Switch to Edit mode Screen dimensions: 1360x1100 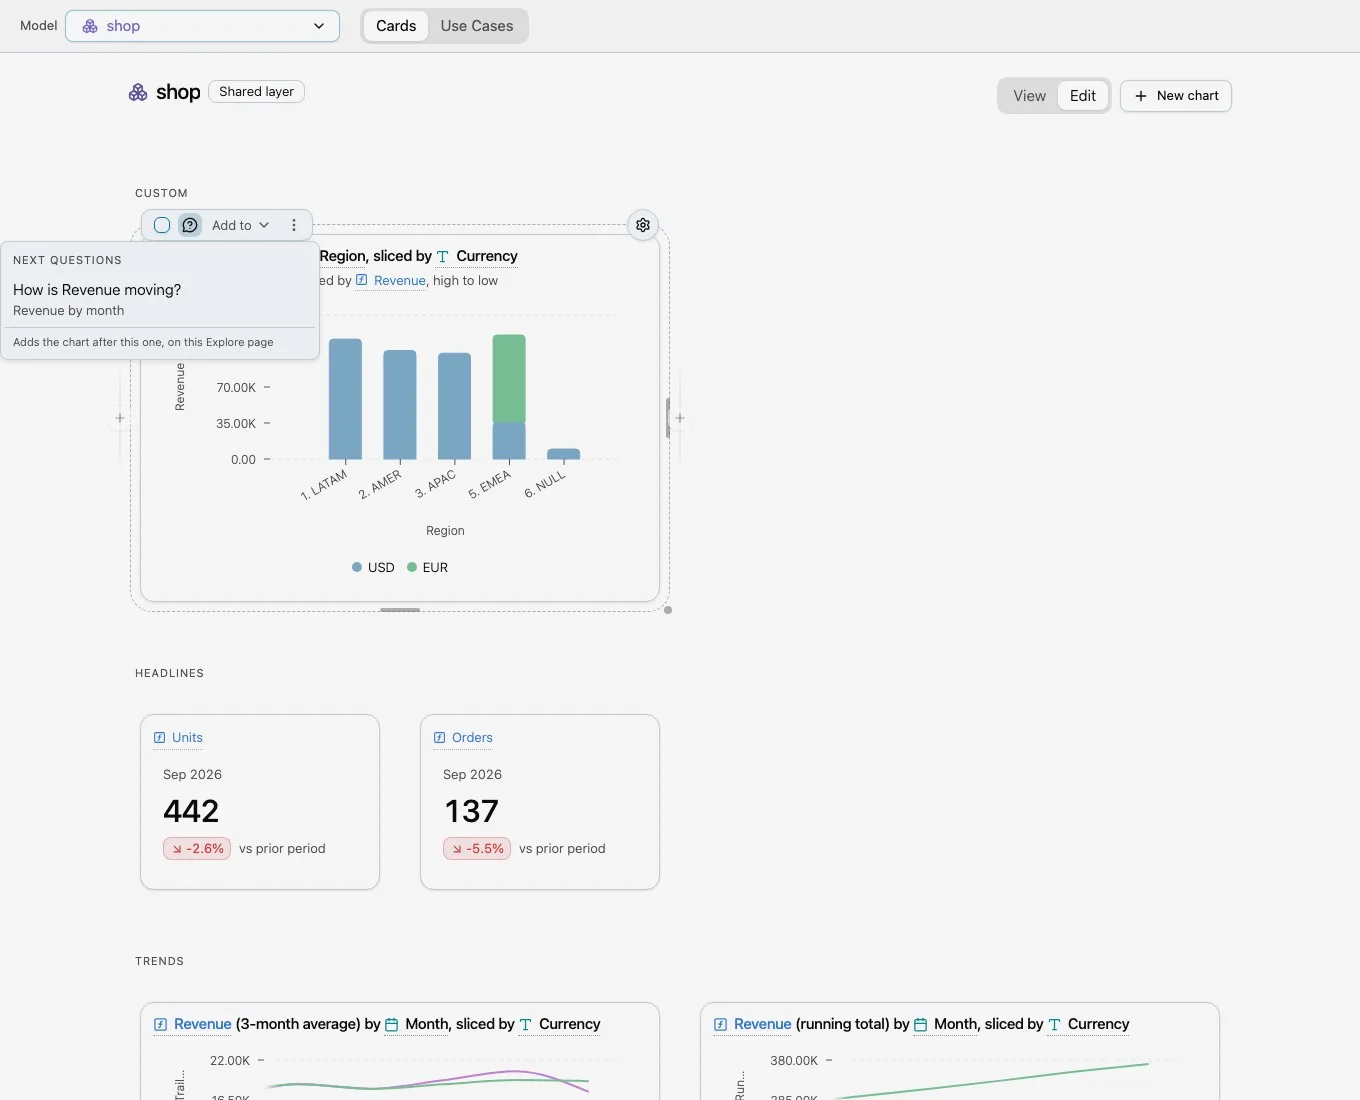pyautogui.click(x=1083, y=96)
